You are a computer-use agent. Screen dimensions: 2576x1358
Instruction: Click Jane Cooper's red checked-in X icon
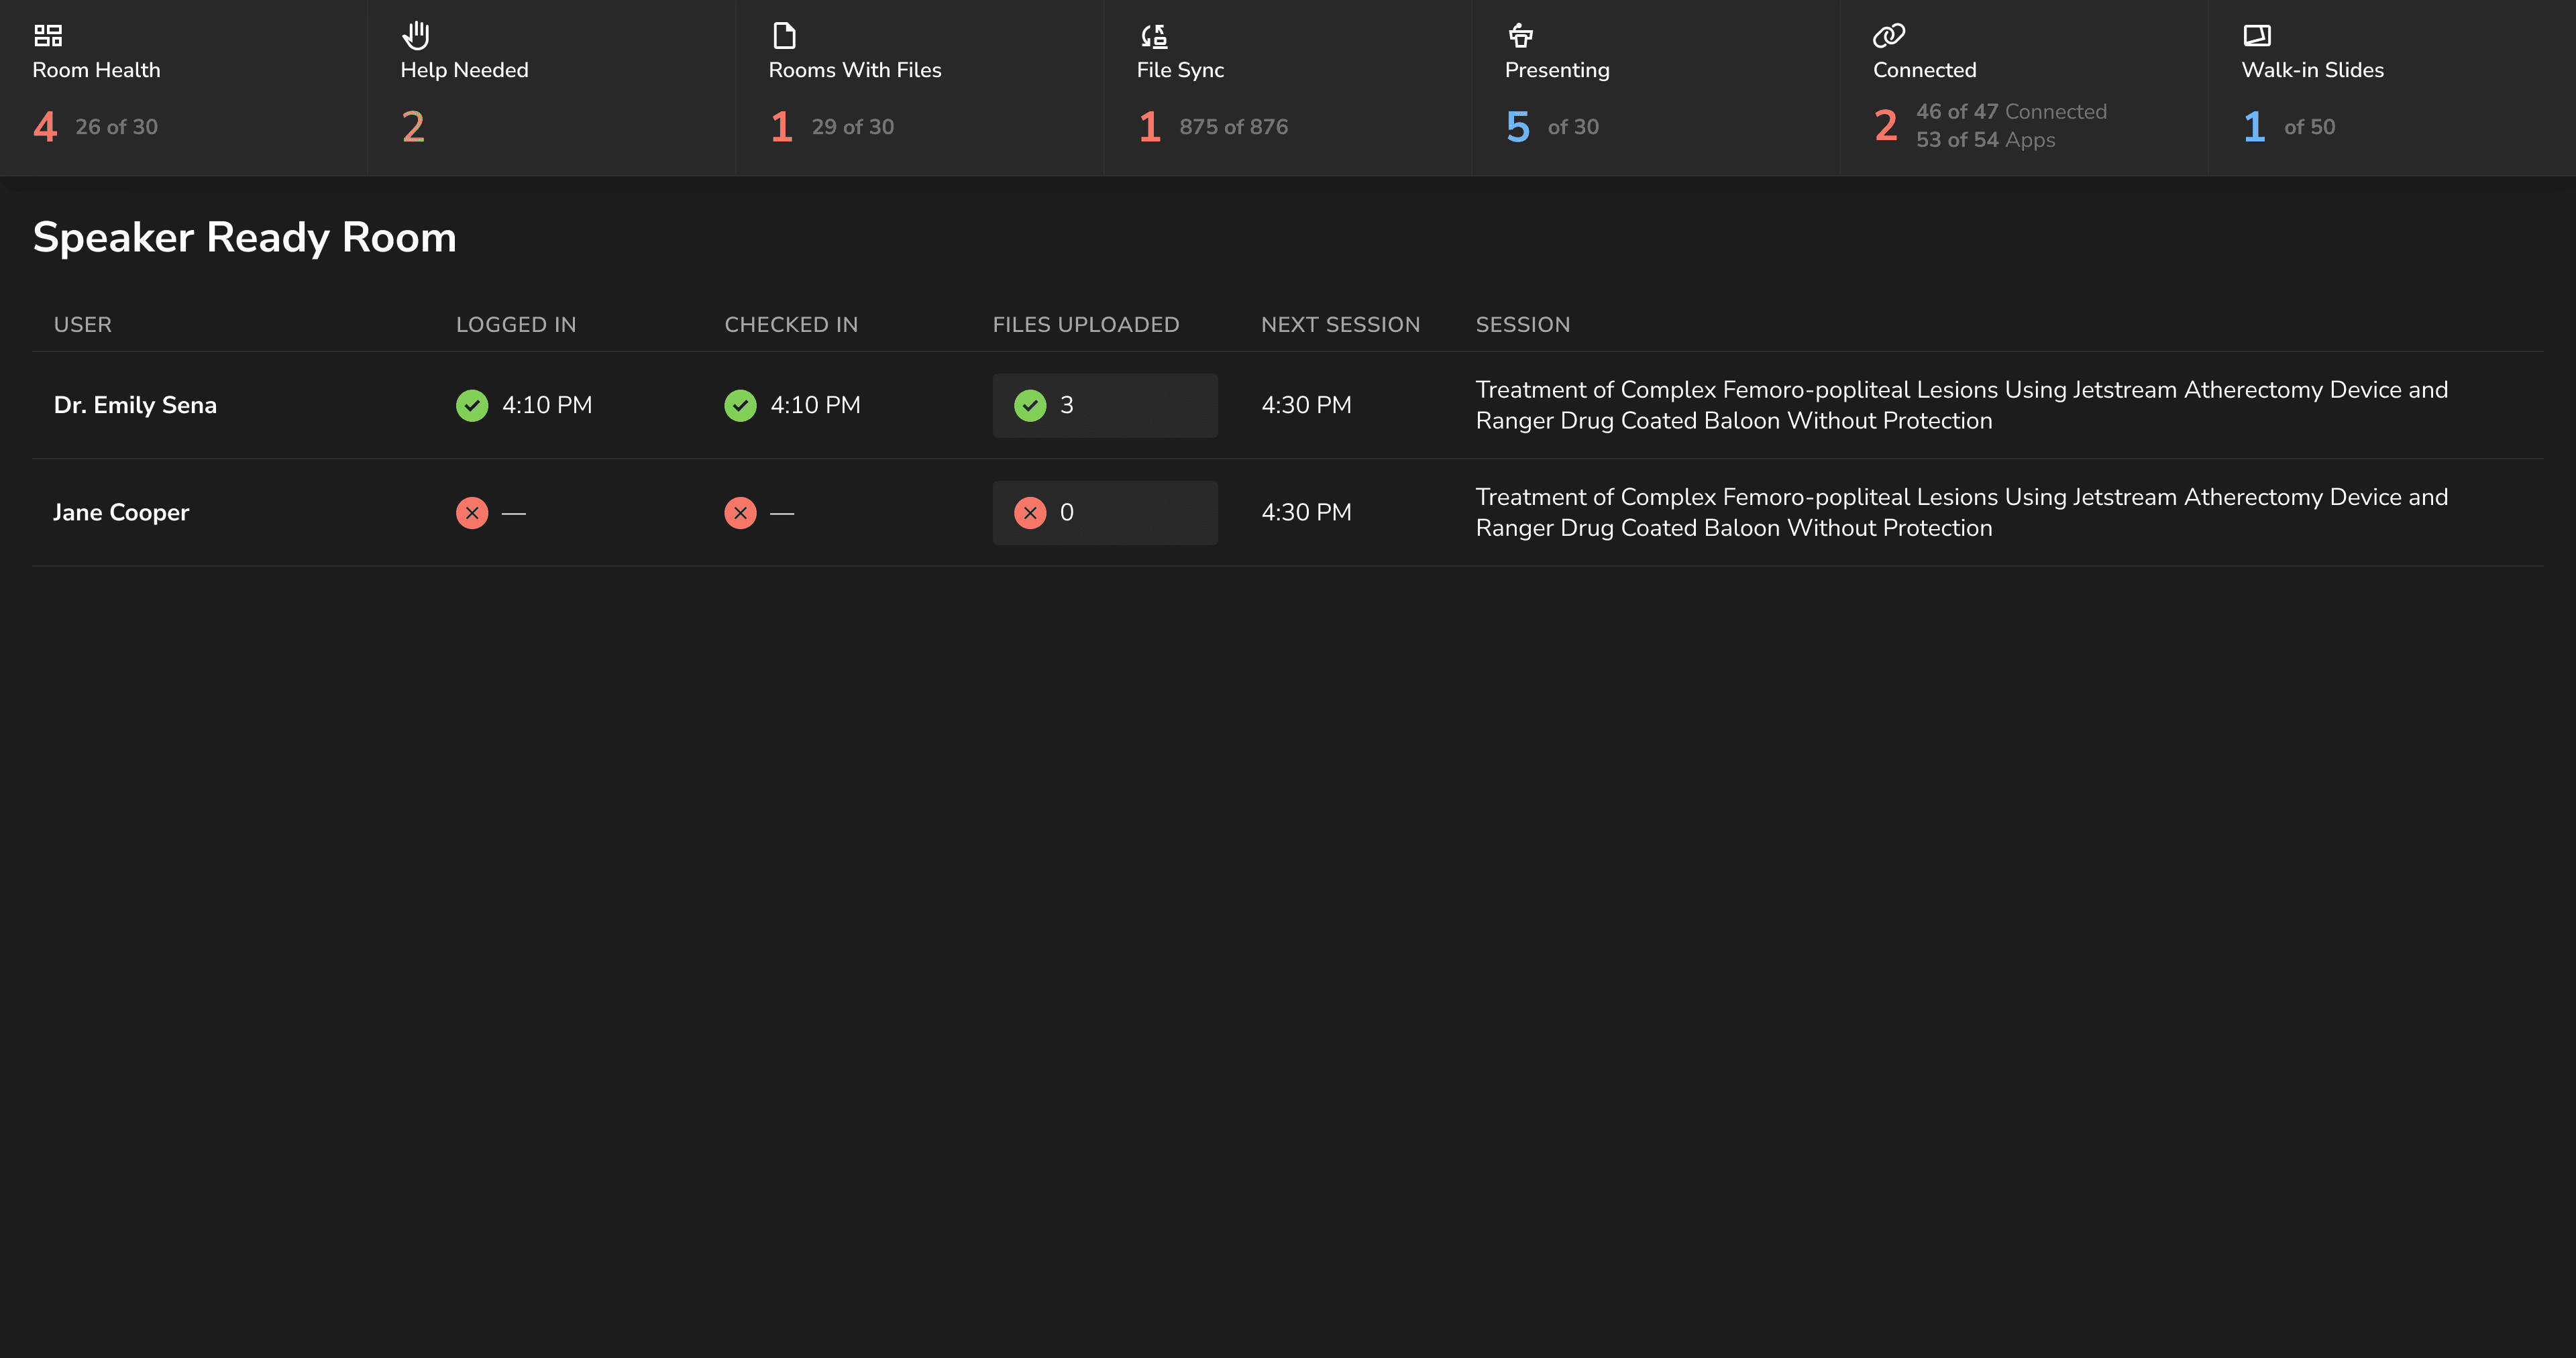pos(740,513)
